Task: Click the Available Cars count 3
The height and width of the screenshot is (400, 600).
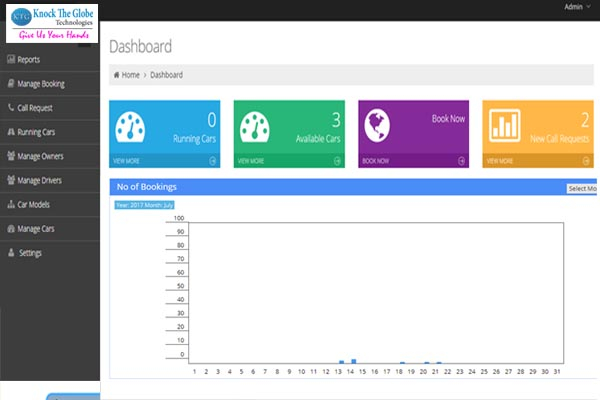Action: [336, 120]
